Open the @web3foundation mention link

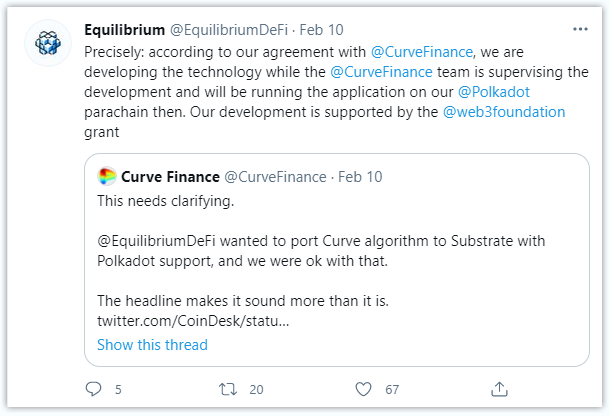click(x=504, y=112)
